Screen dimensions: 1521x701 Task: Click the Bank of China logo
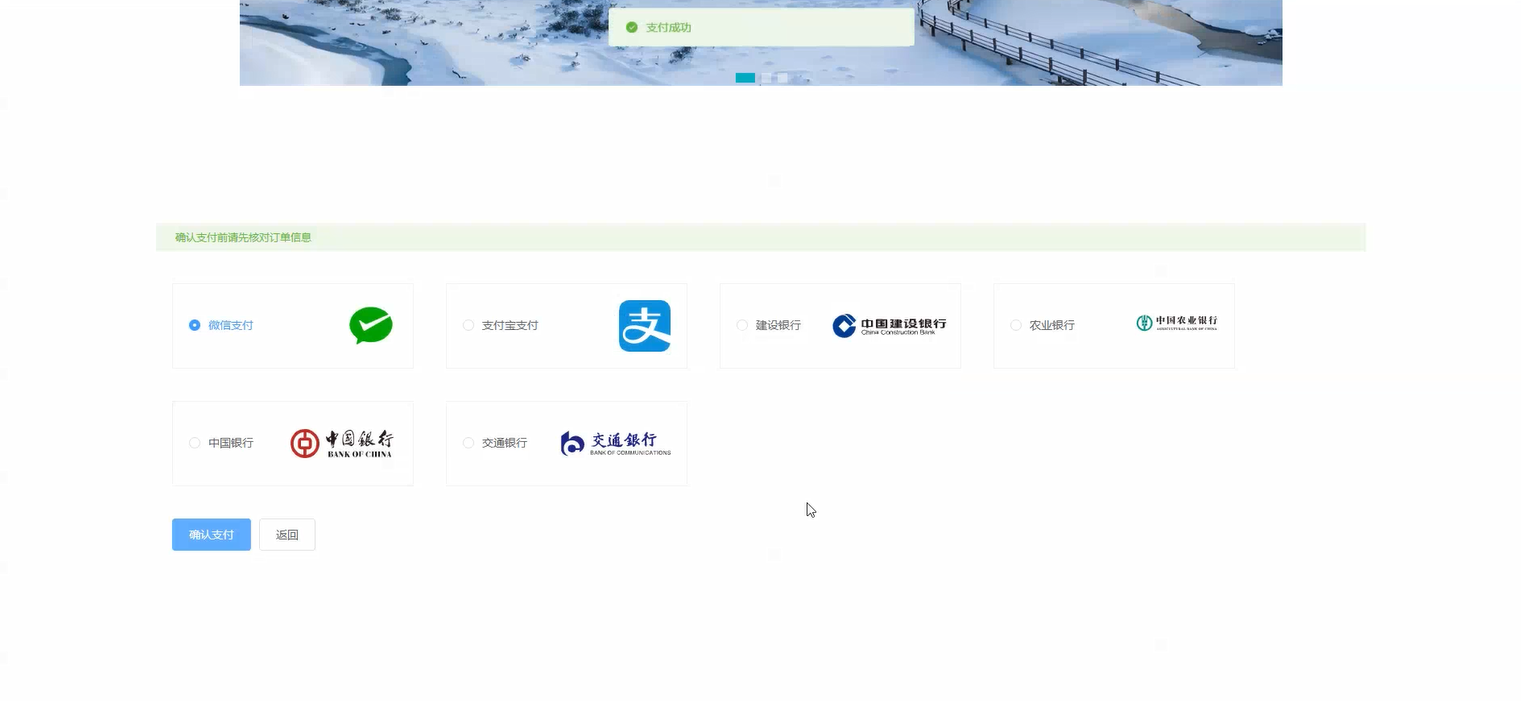pyautogui.click(x=342, y=443)
